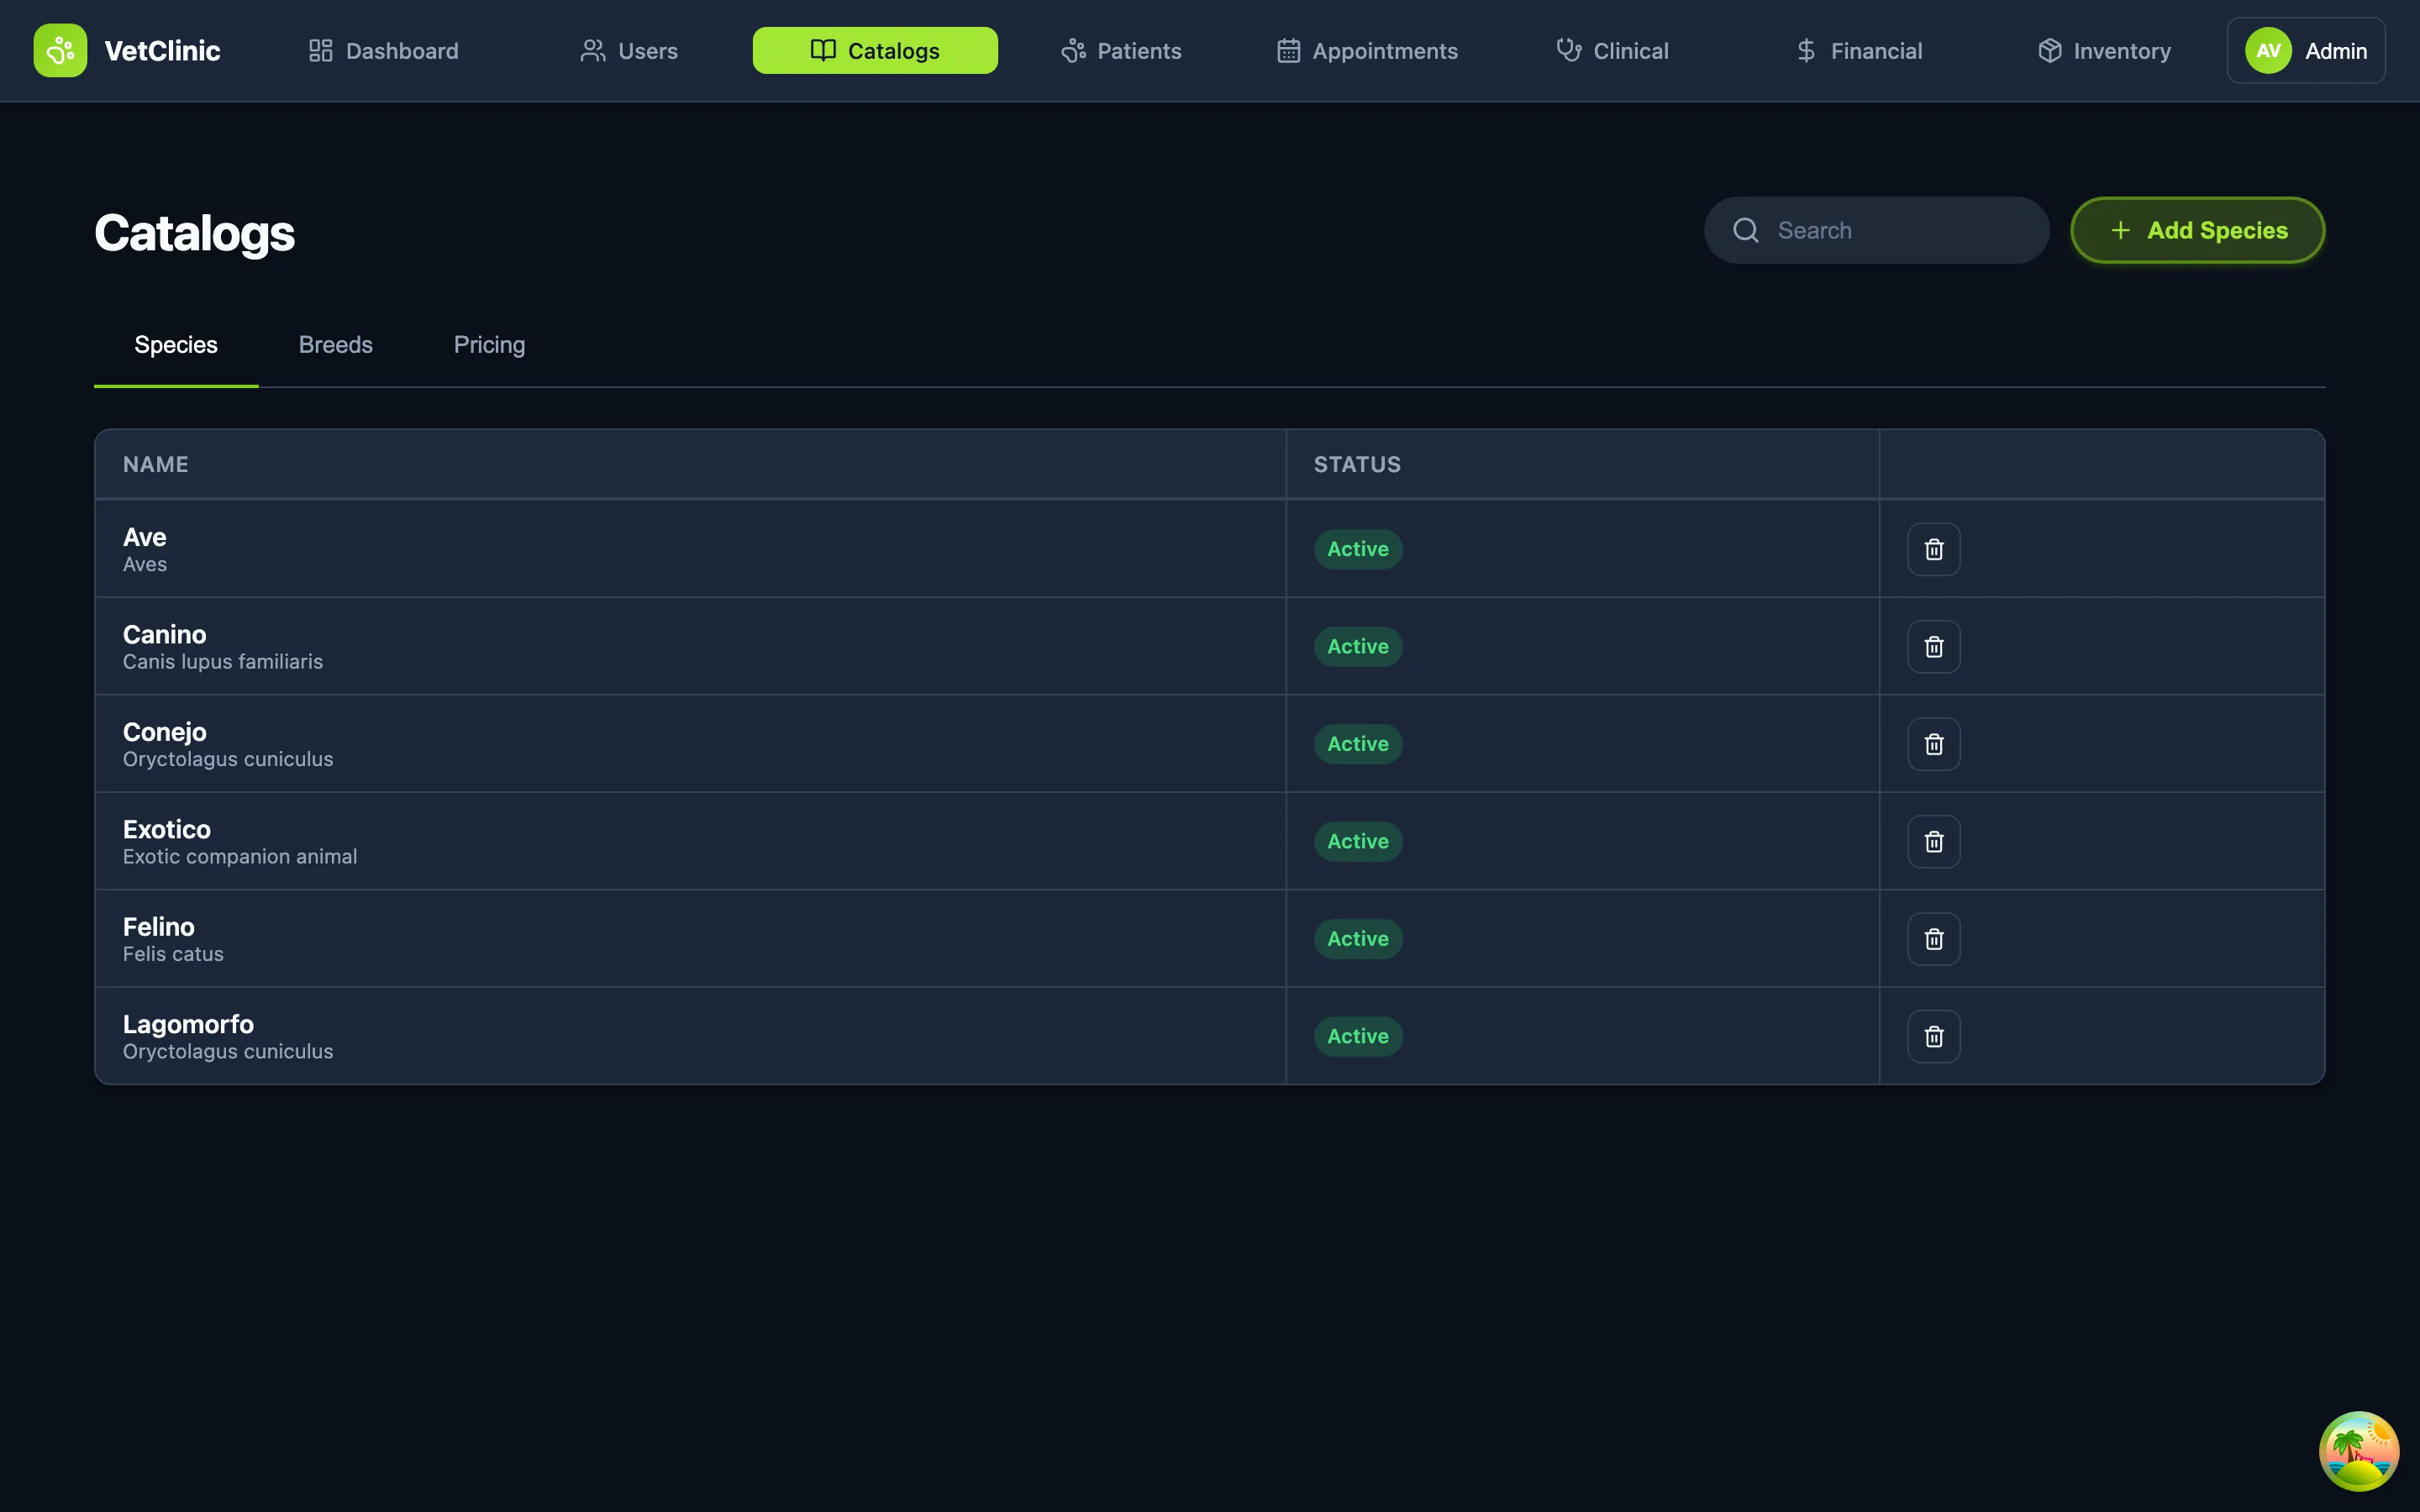2420x1512 pixels.
Task: Delete the Felino species
Action: pyautogui.click(x=1933, y=939)
